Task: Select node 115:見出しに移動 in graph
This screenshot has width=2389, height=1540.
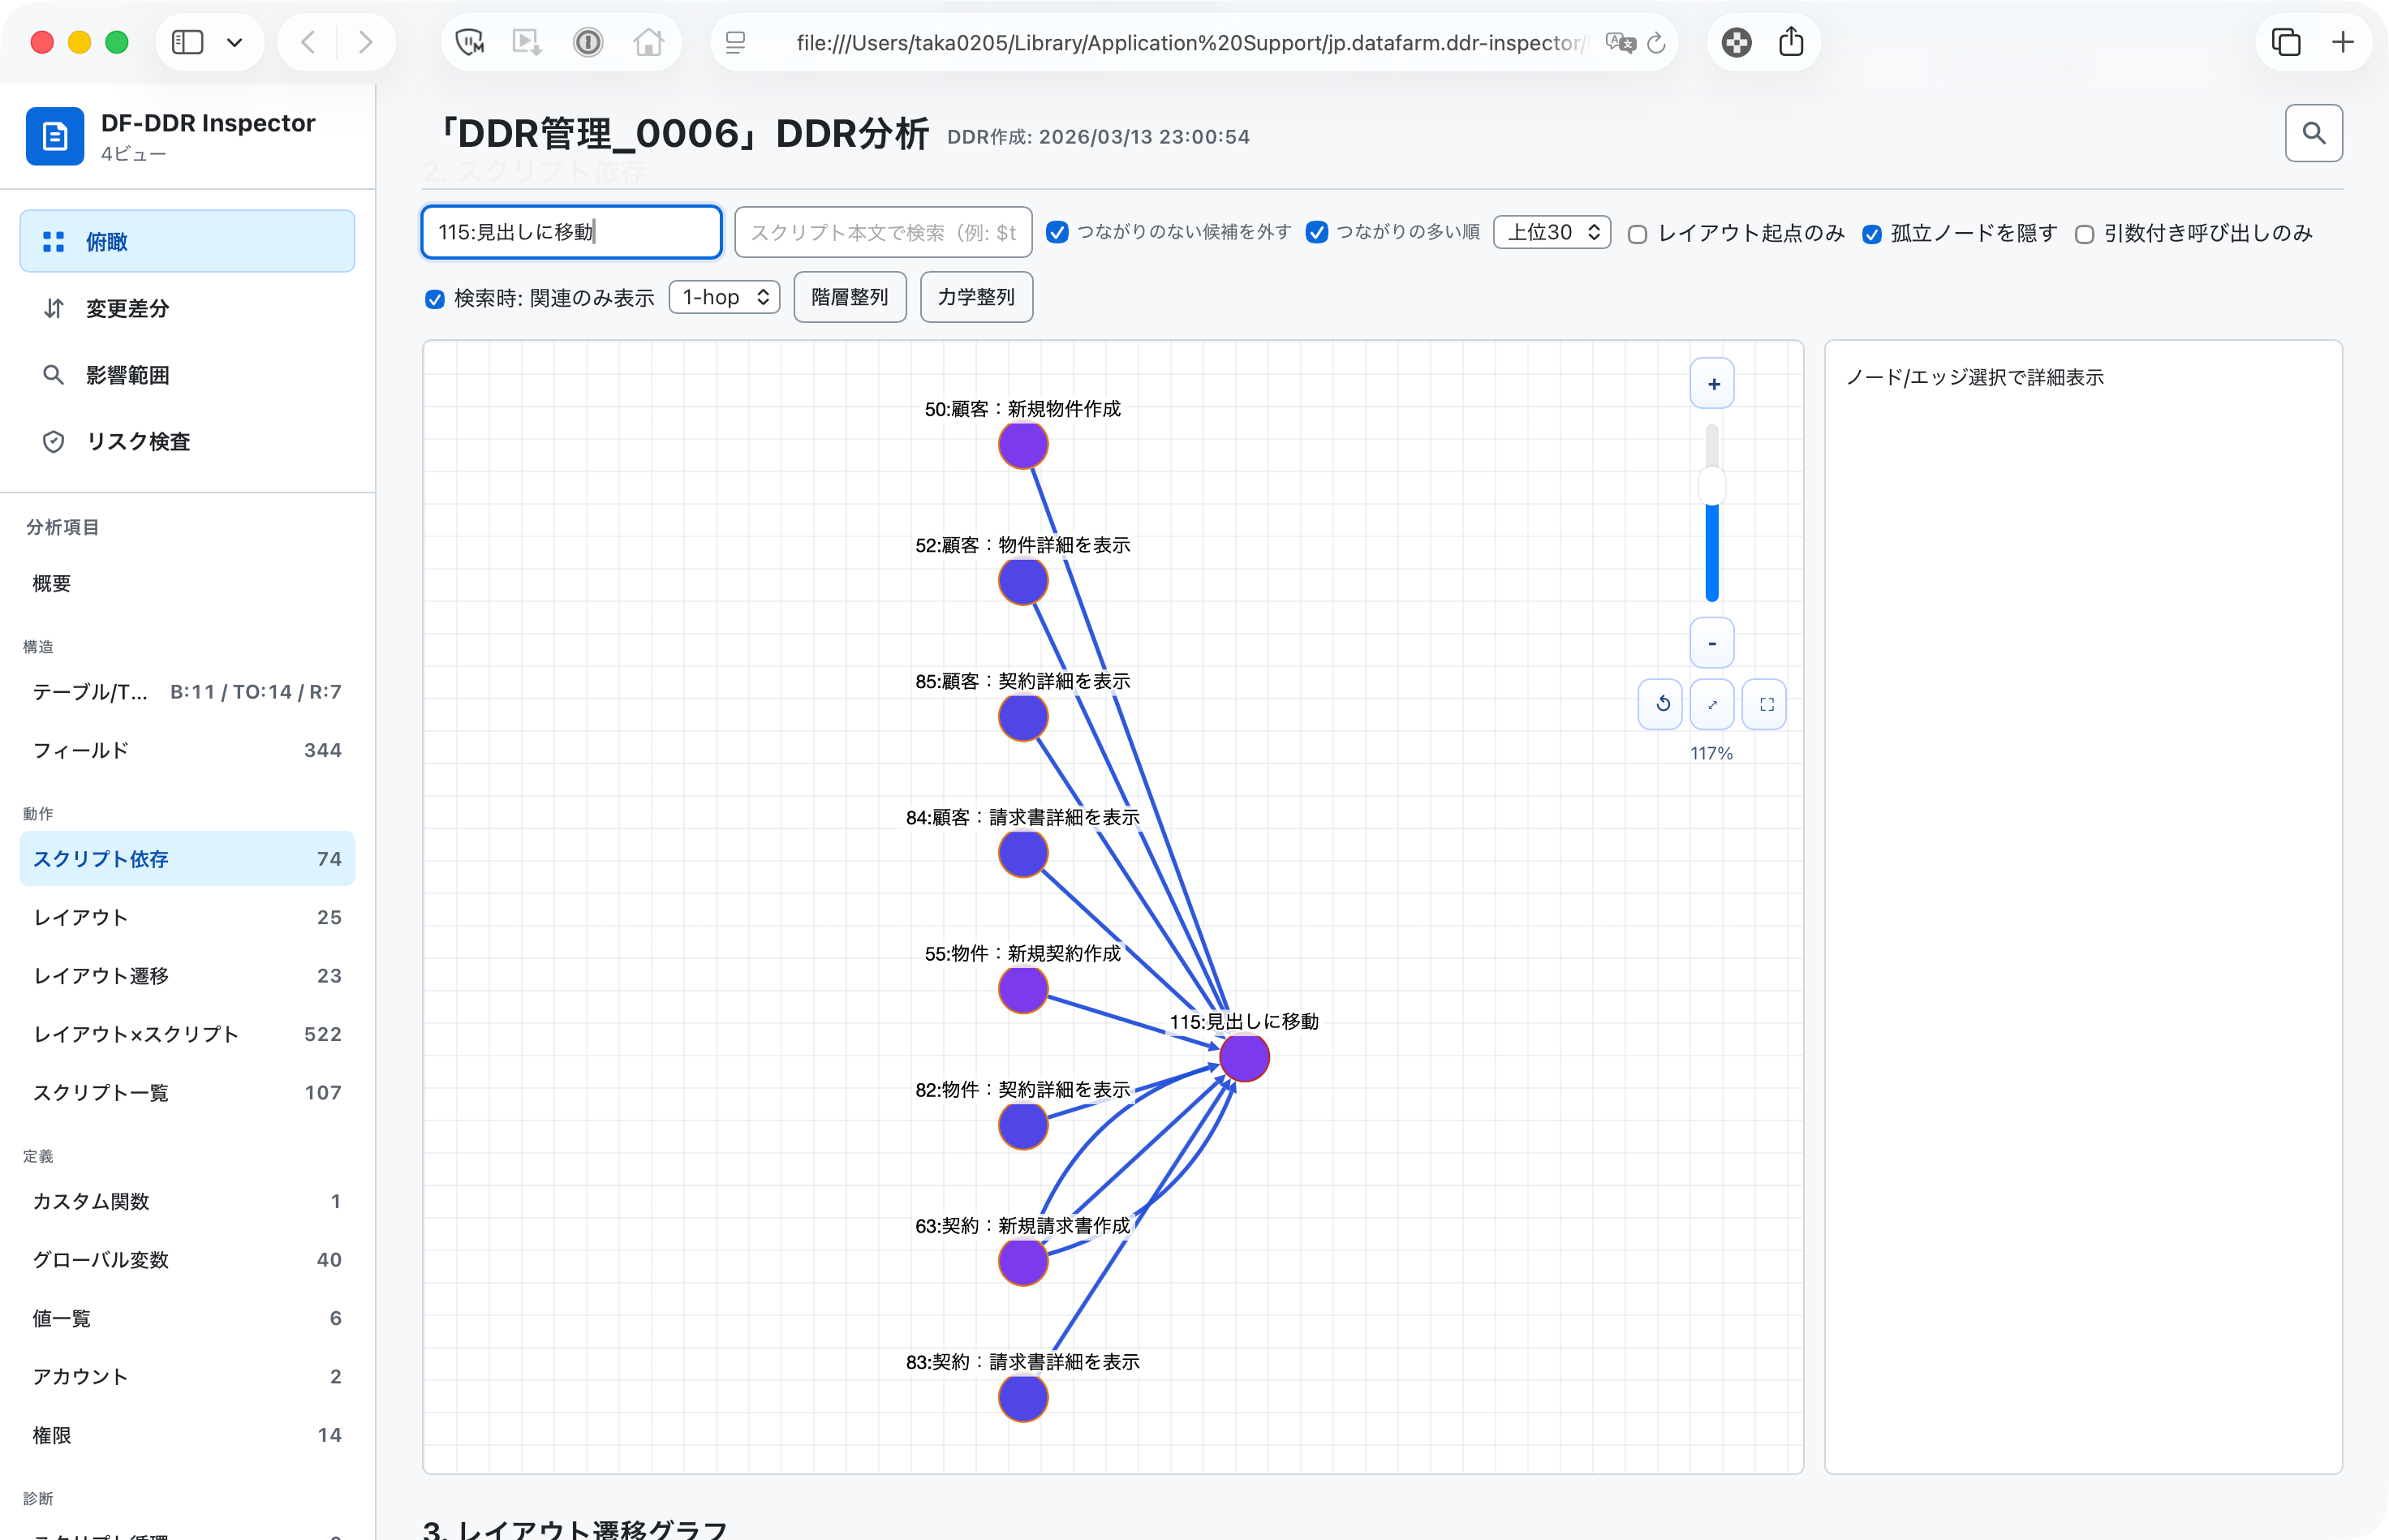Action: tap(1244, 1058)
